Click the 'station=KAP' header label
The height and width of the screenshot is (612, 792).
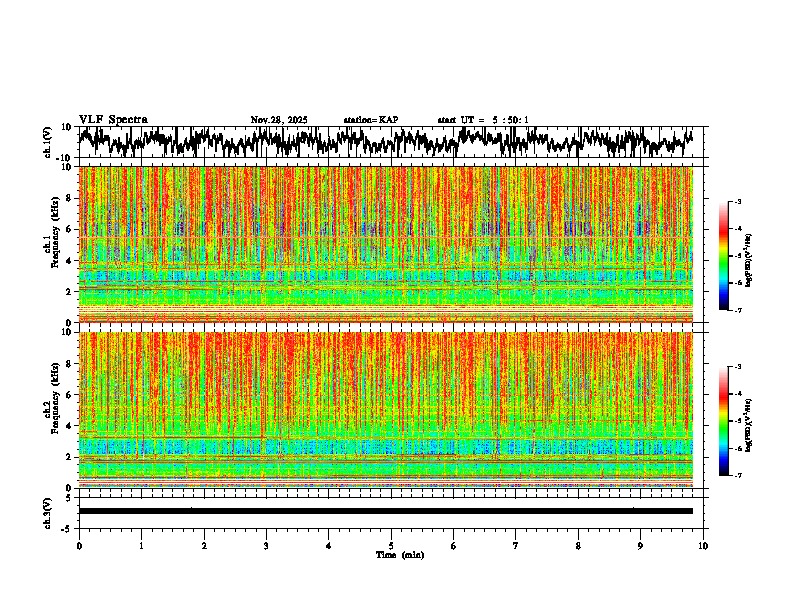click(371, 120)
